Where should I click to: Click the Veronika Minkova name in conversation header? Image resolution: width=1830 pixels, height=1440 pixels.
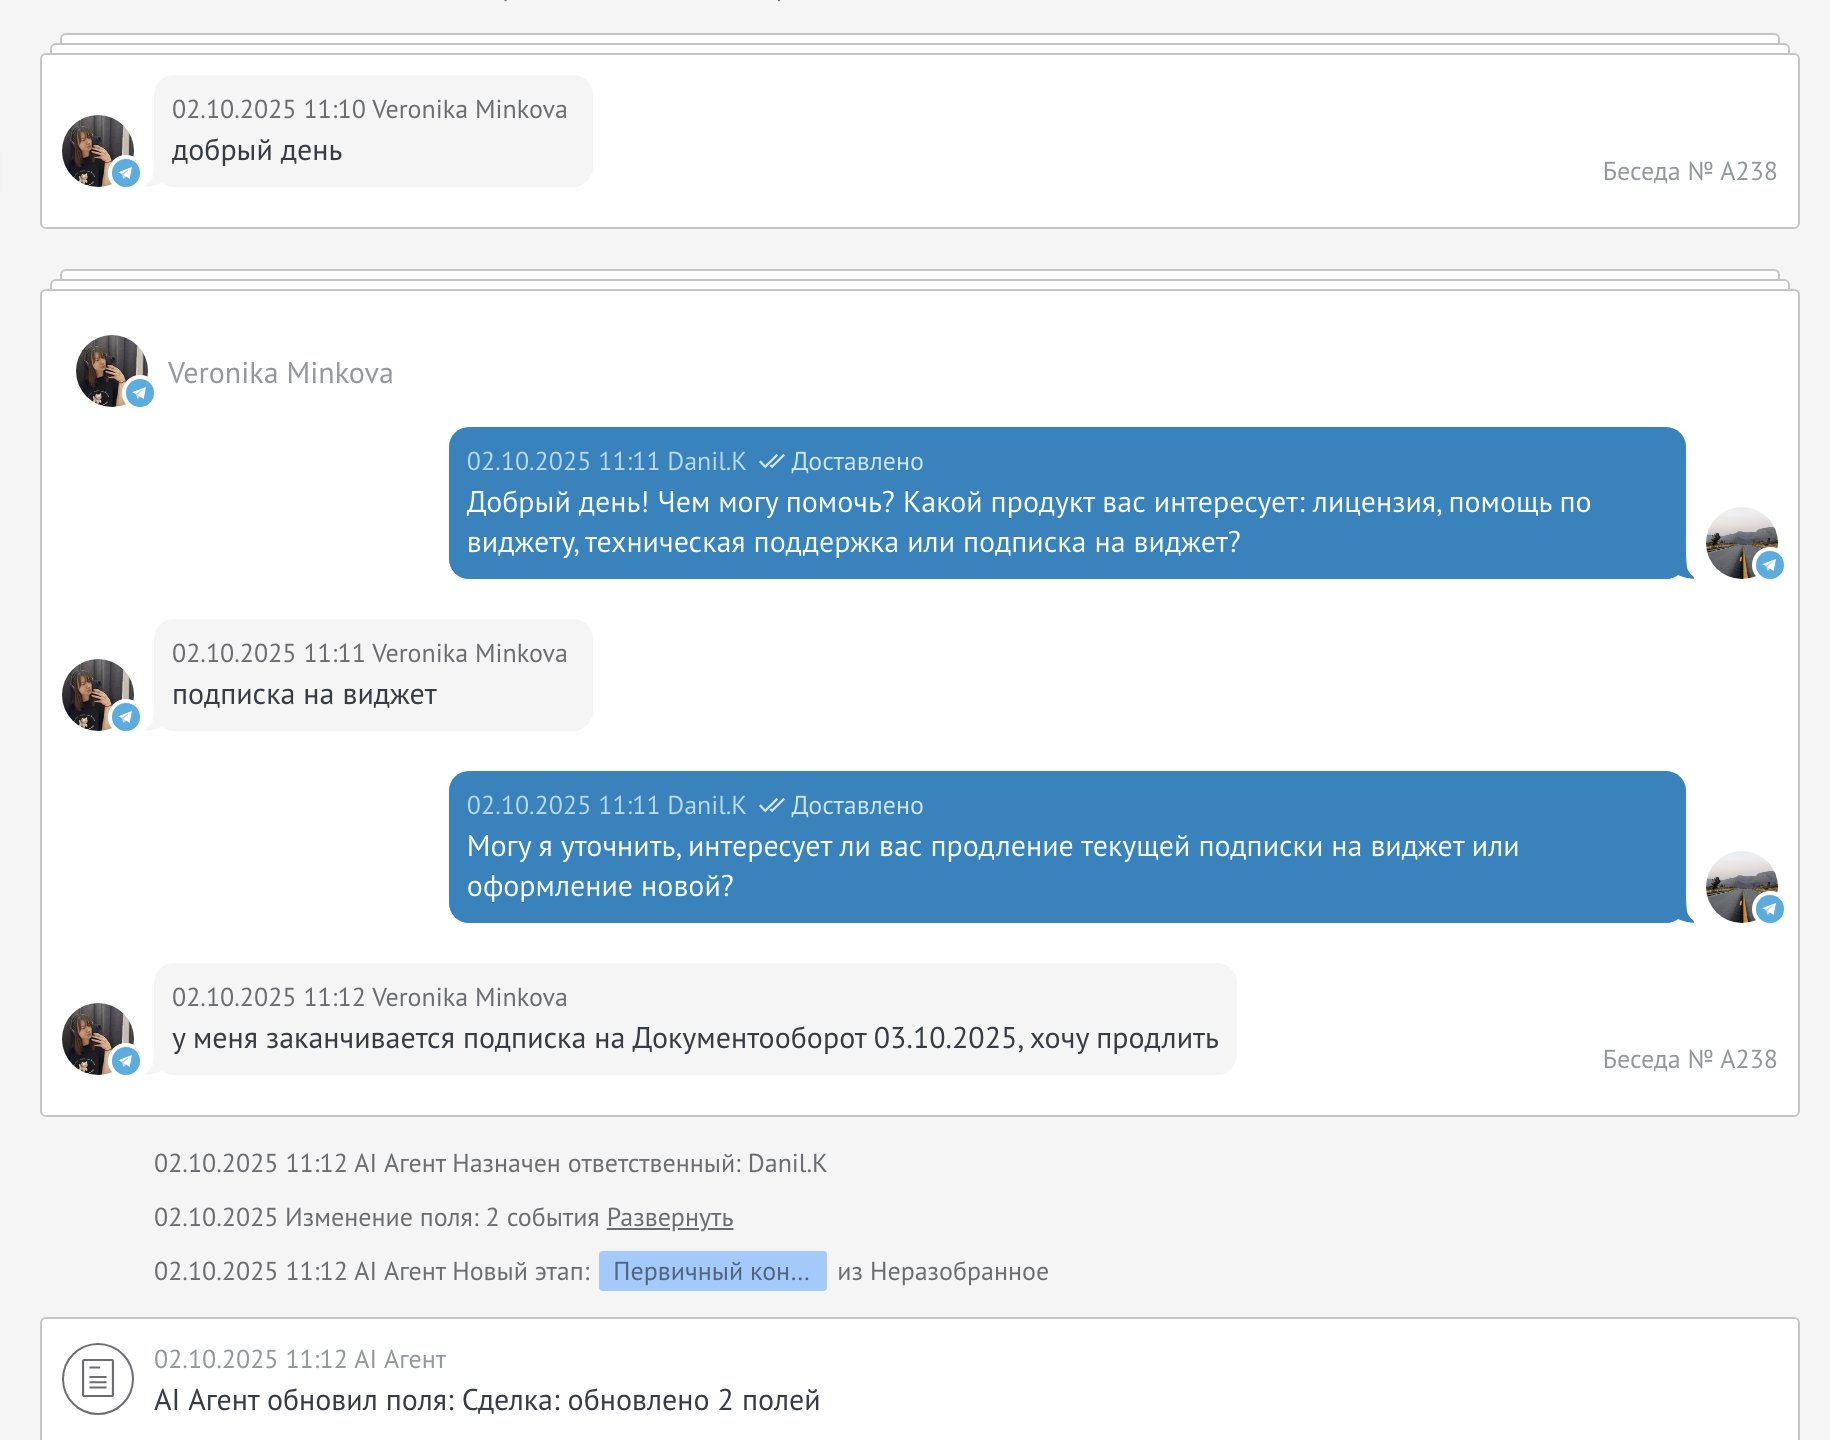tap(280, 373)
